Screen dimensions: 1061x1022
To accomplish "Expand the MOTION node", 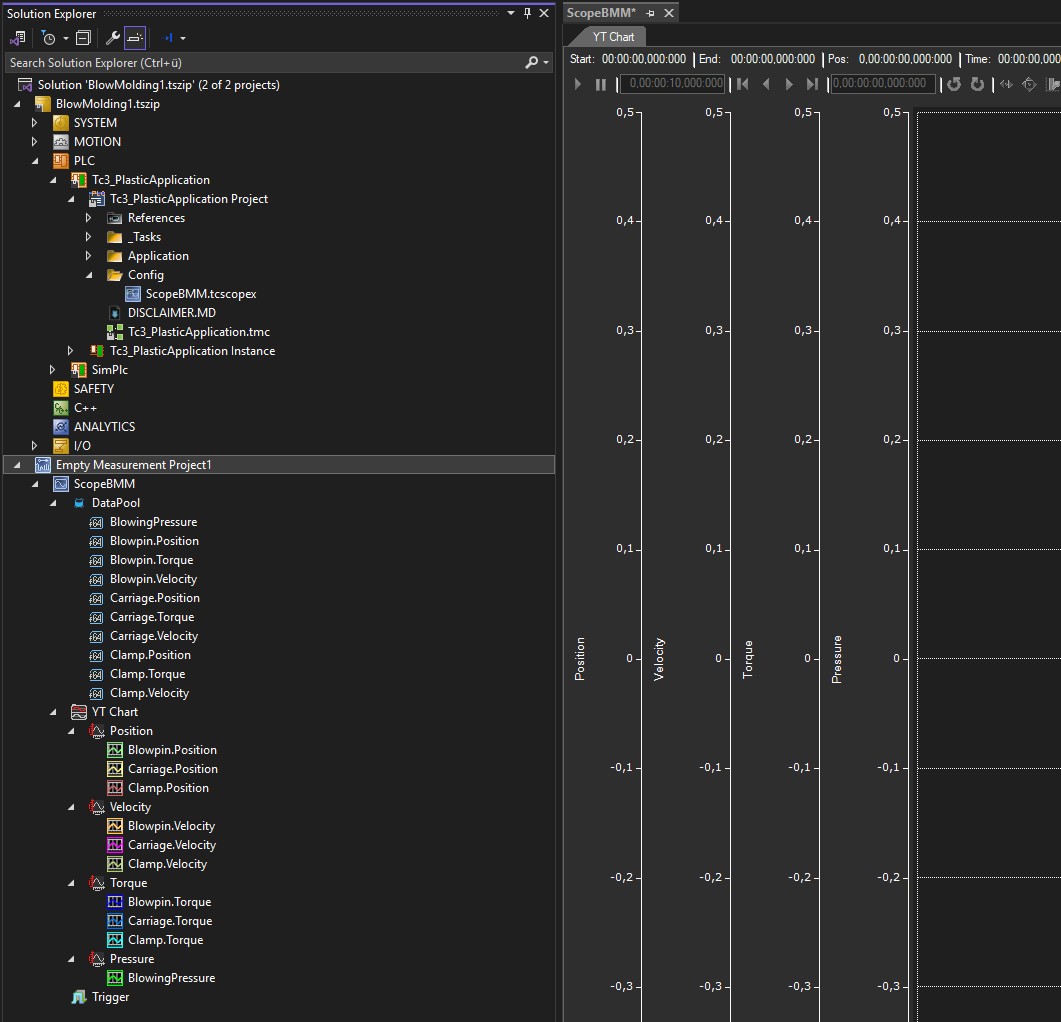I will 35,141.
